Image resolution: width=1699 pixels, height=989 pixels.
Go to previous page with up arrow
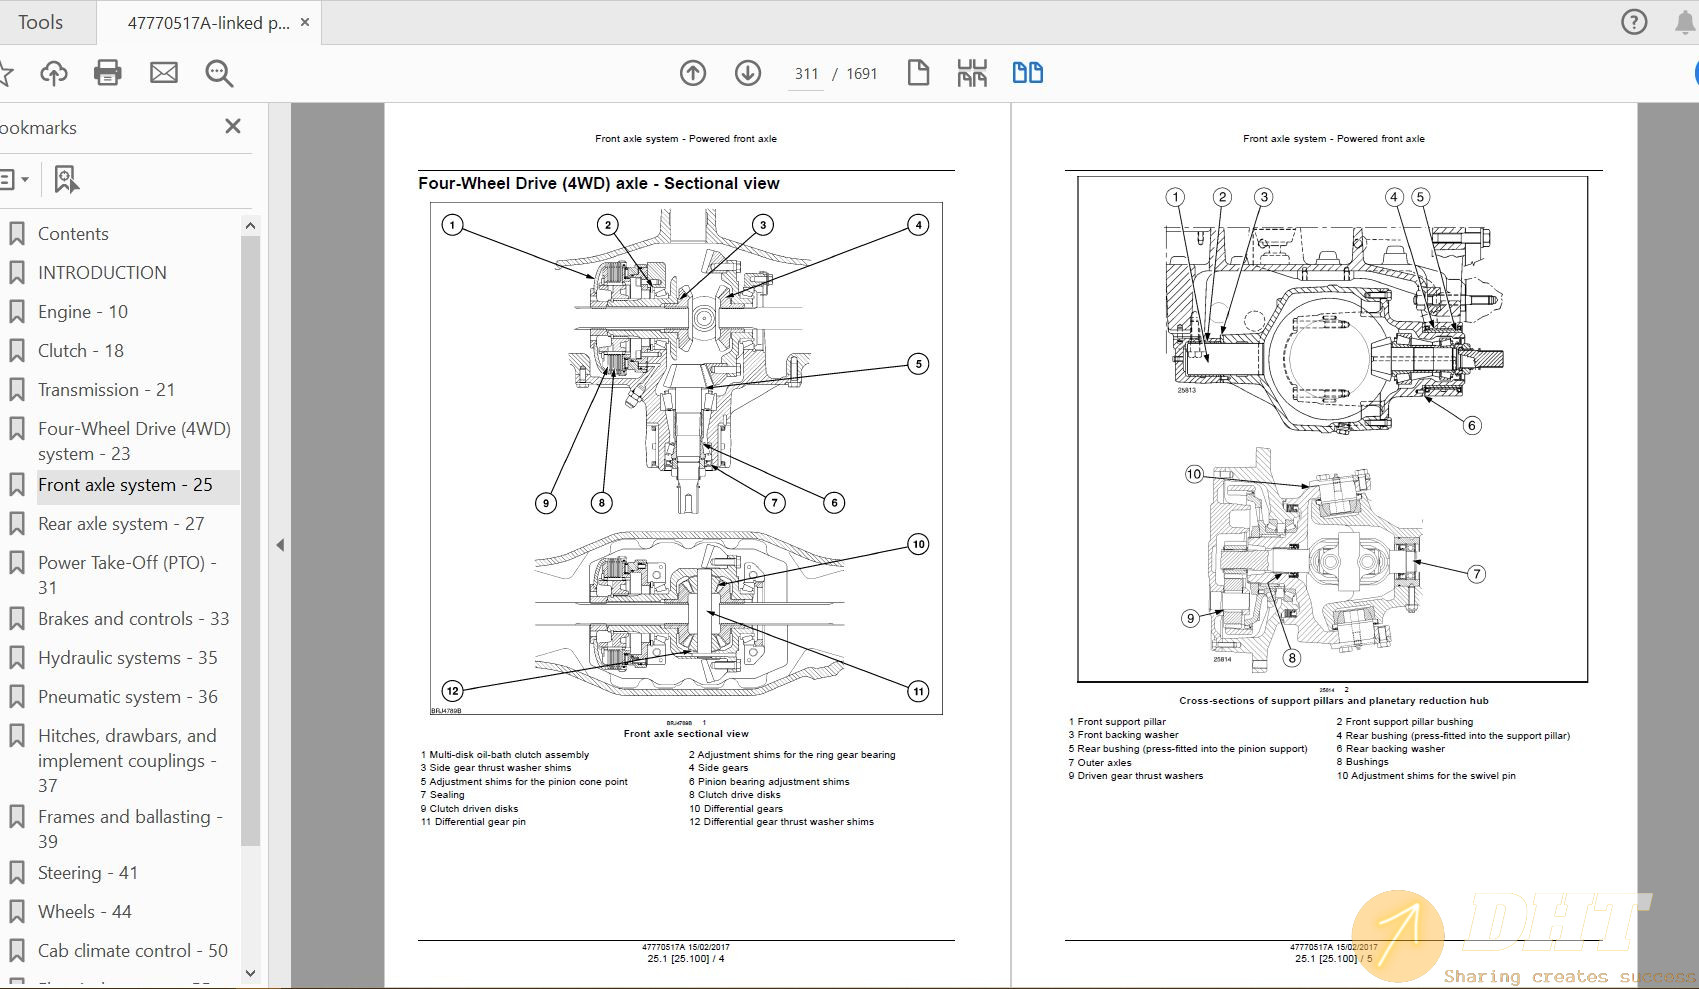coord(693,73)
